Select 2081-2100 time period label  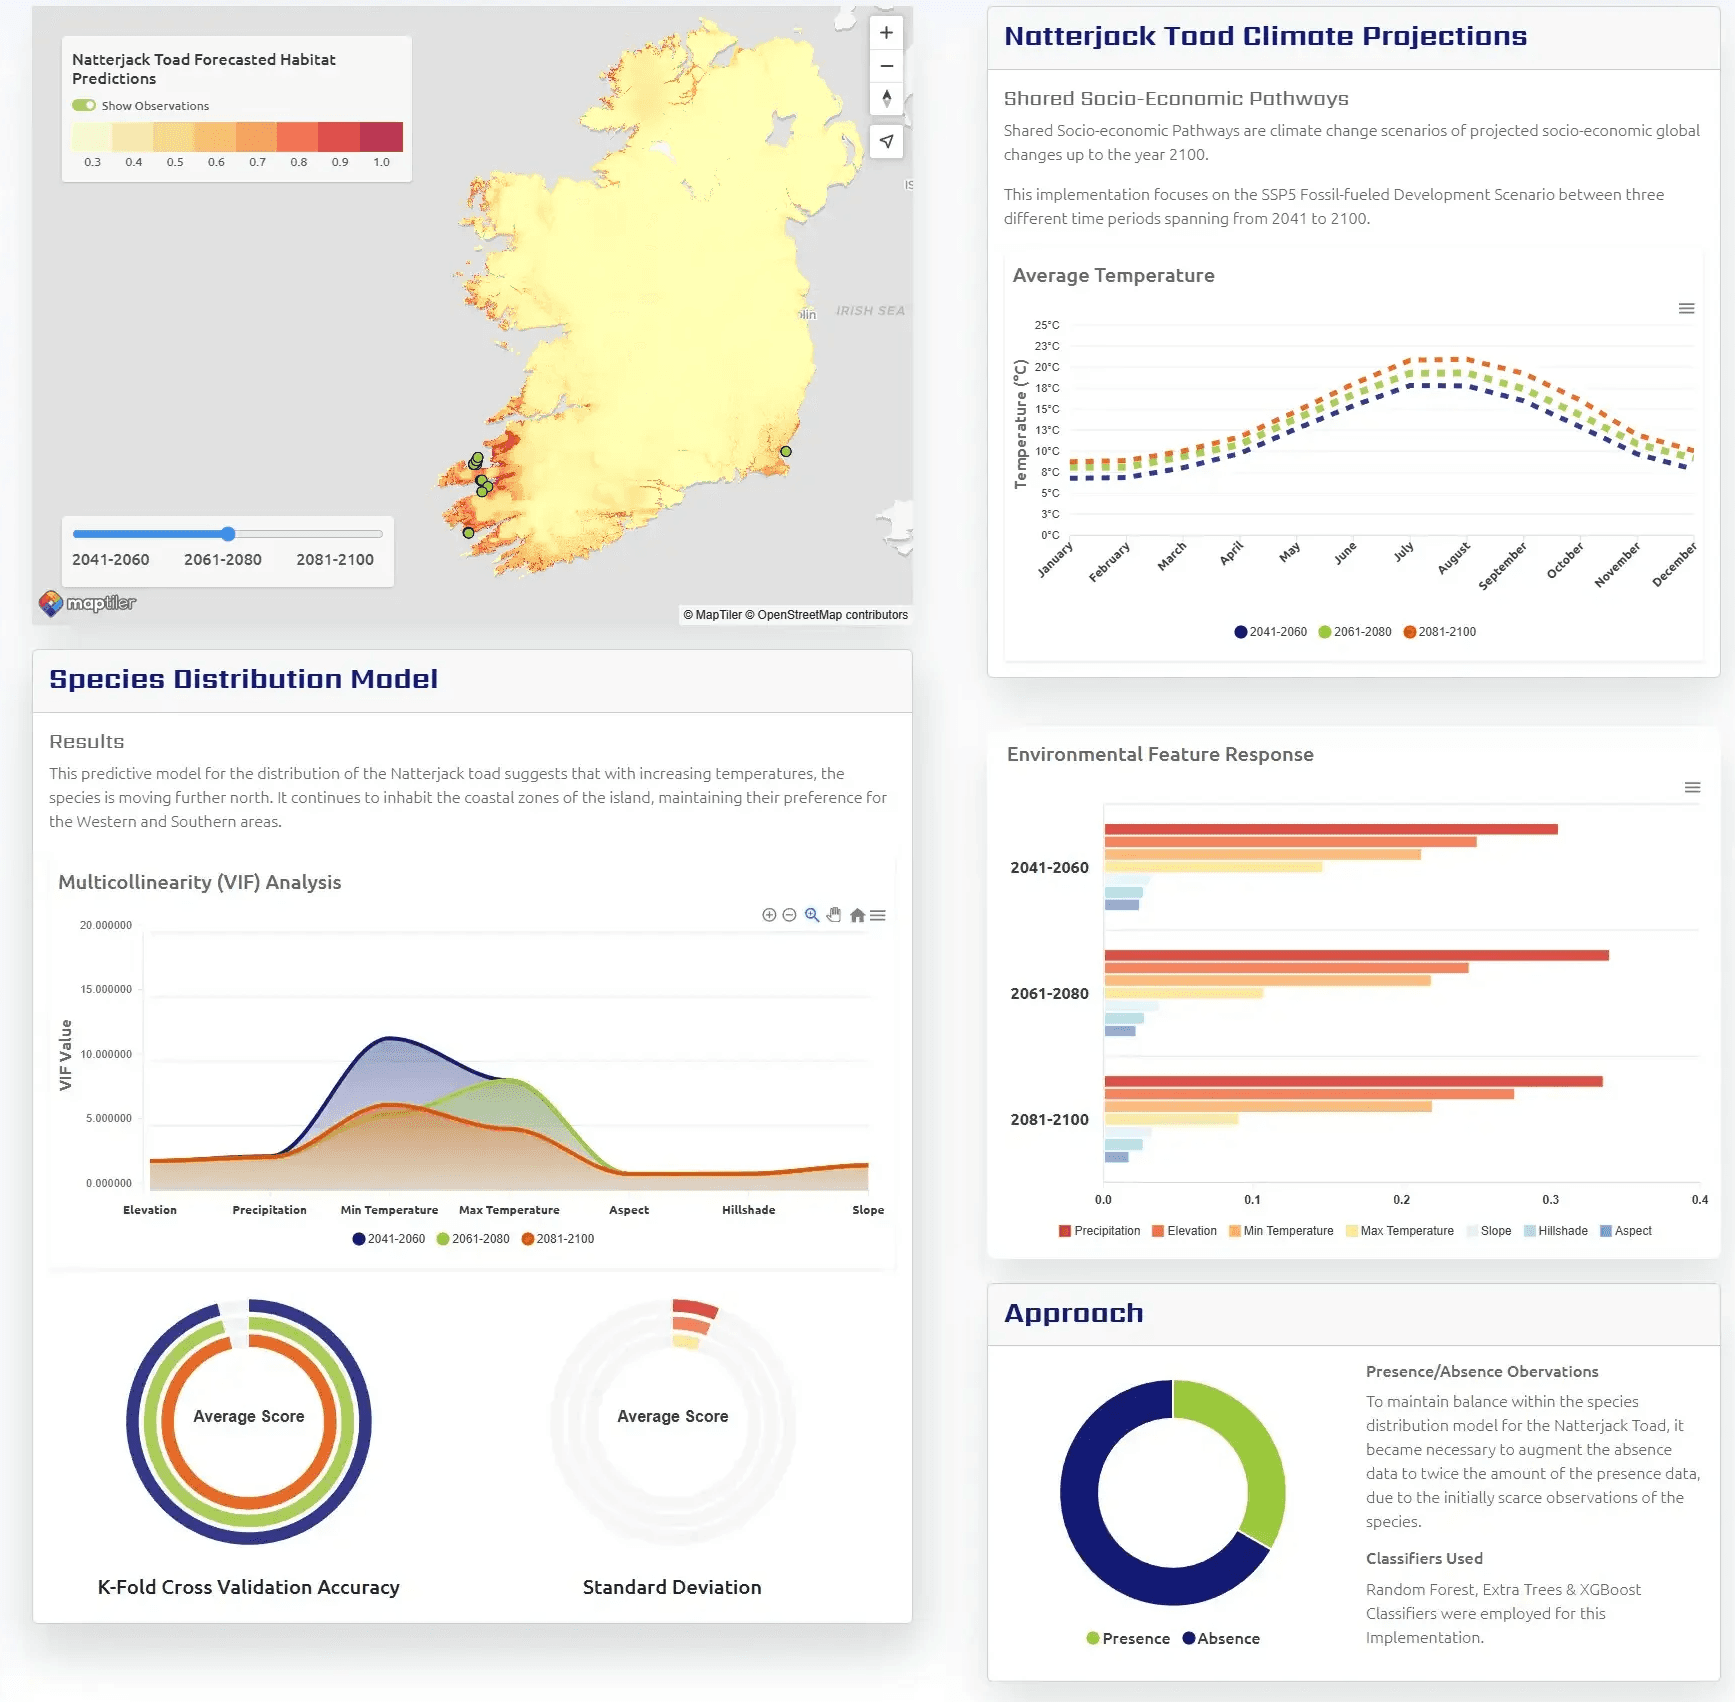[x=335, y=560]
